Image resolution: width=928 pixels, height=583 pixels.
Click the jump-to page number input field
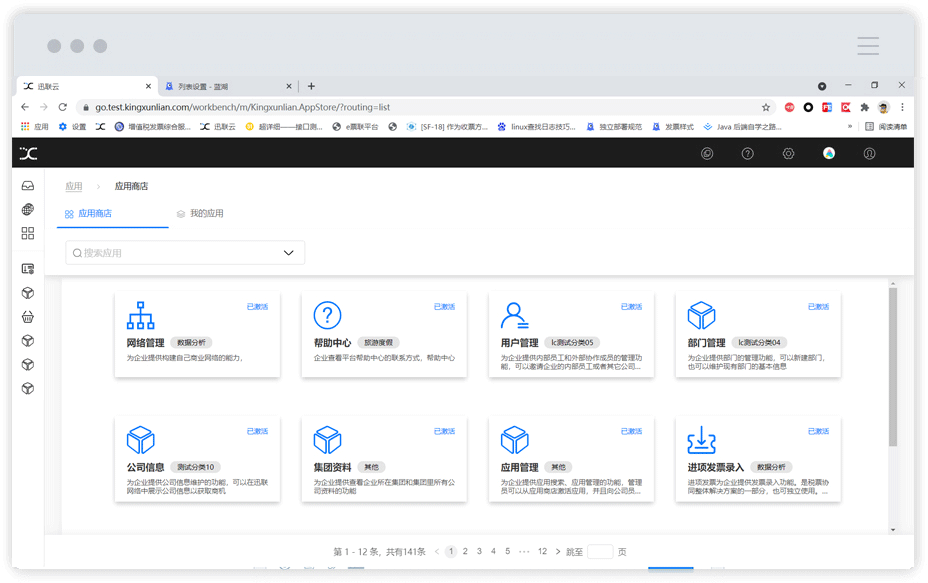point(600,551)
